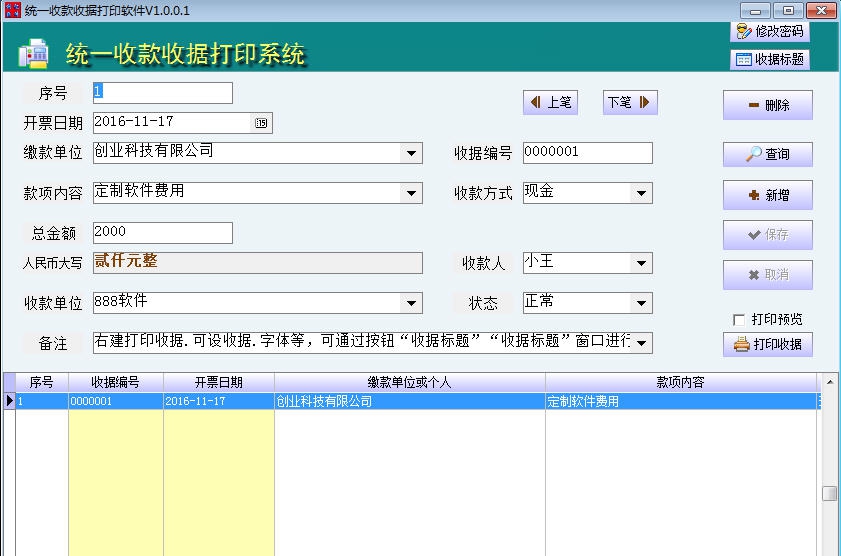Select table cell 0000001
Screen dimensions: 841x556
point(115,401)
